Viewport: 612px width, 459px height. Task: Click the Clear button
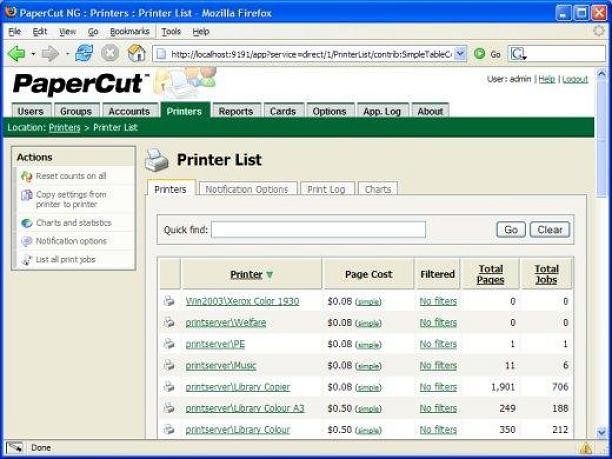click(550, 230)
